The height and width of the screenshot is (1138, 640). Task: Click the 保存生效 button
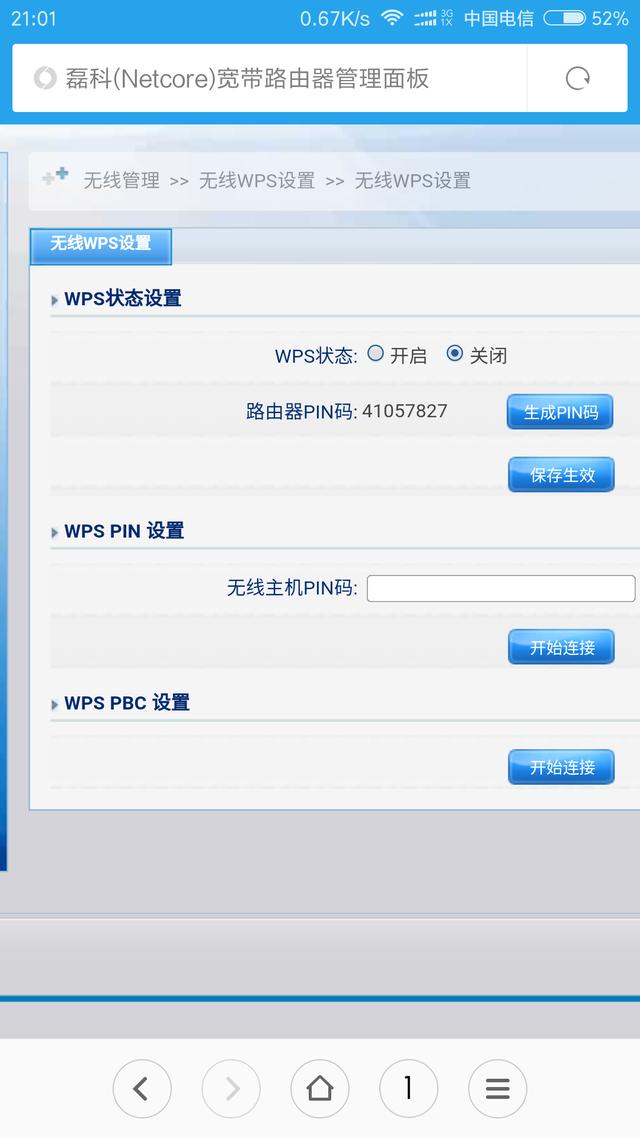click(x=562, y=475)
